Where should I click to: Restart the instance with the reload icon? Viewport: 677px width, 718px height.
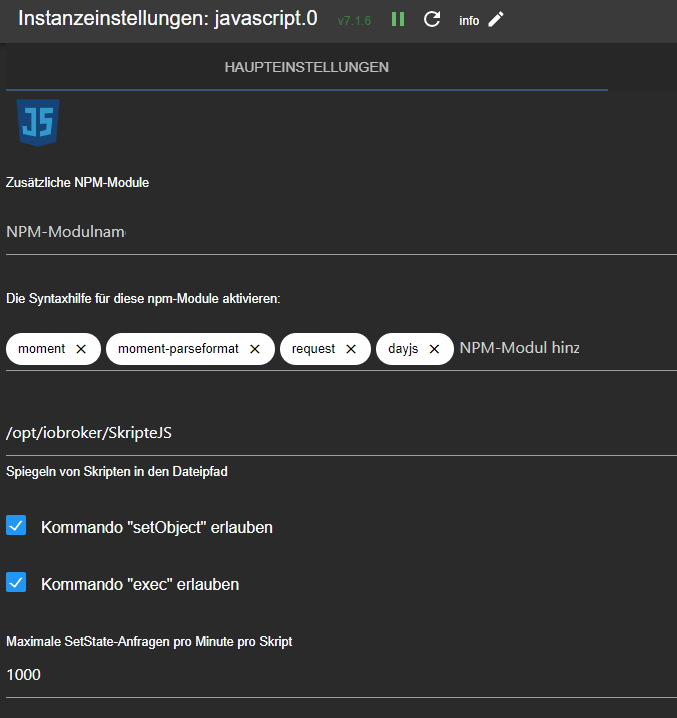432,20
